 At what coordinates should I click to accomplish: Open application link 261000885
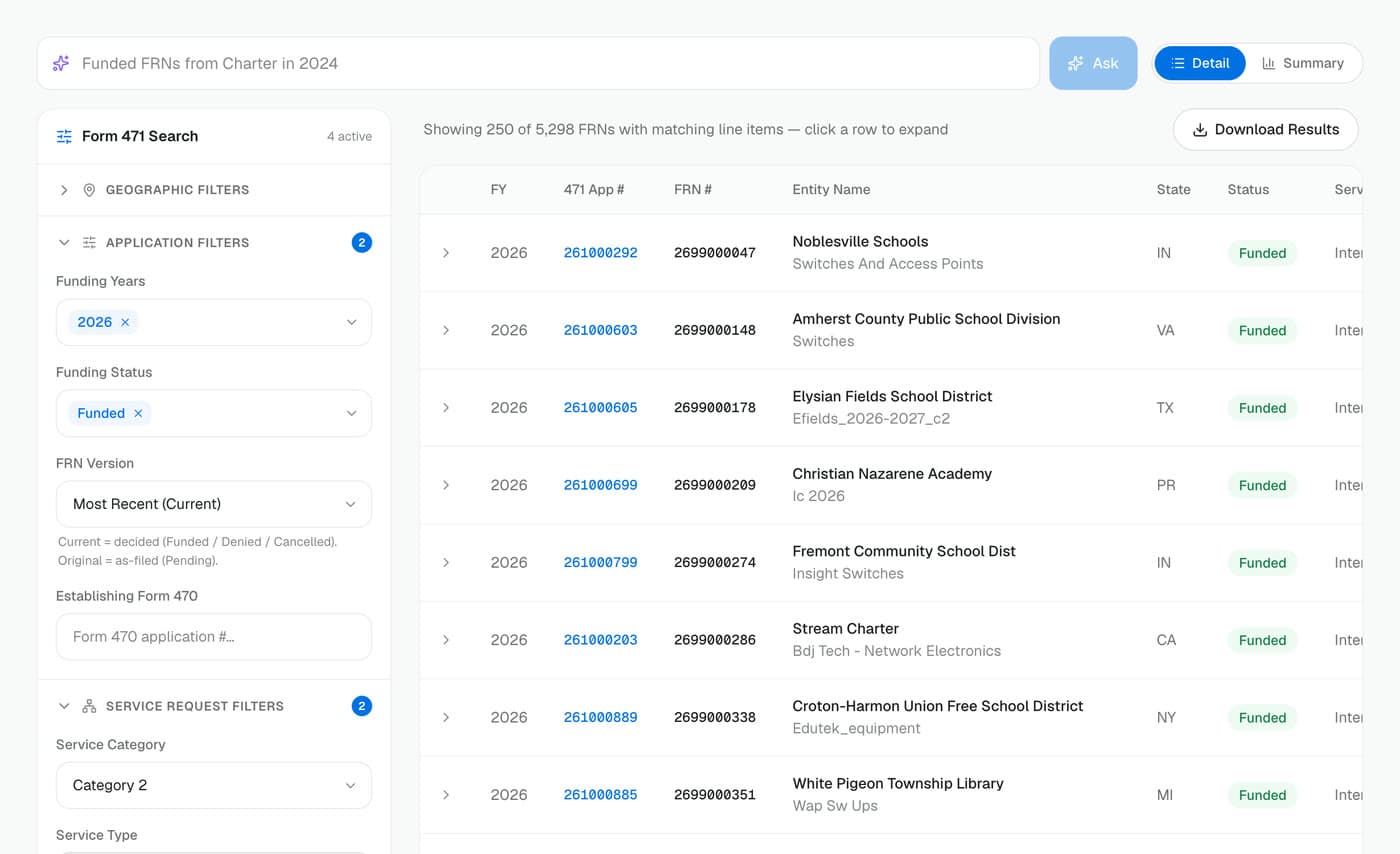click(600, 795)
